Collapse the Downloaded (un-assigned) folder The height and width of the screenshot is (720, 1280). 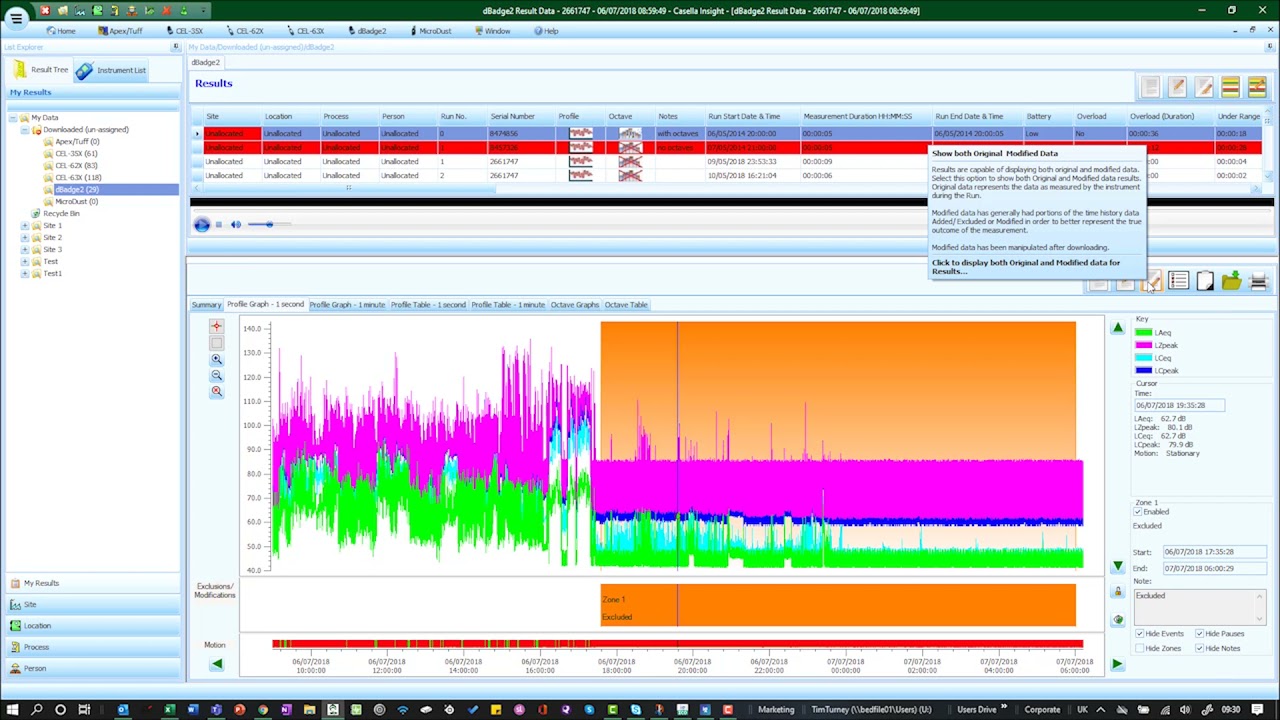24,130
